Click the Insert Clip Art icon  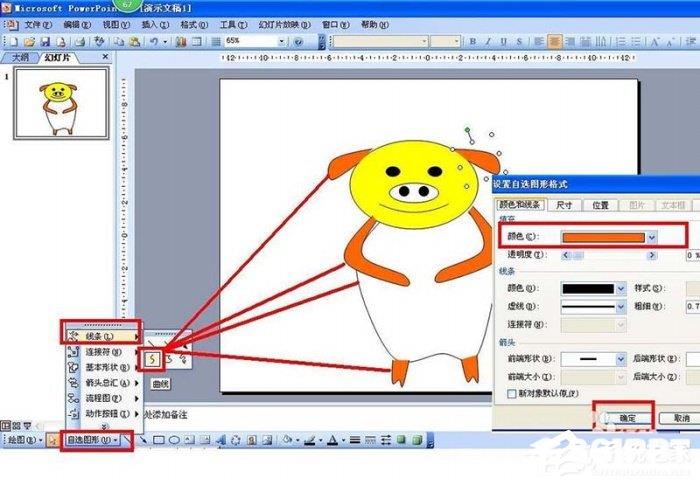pyautogui.click(x=251, y=440)
